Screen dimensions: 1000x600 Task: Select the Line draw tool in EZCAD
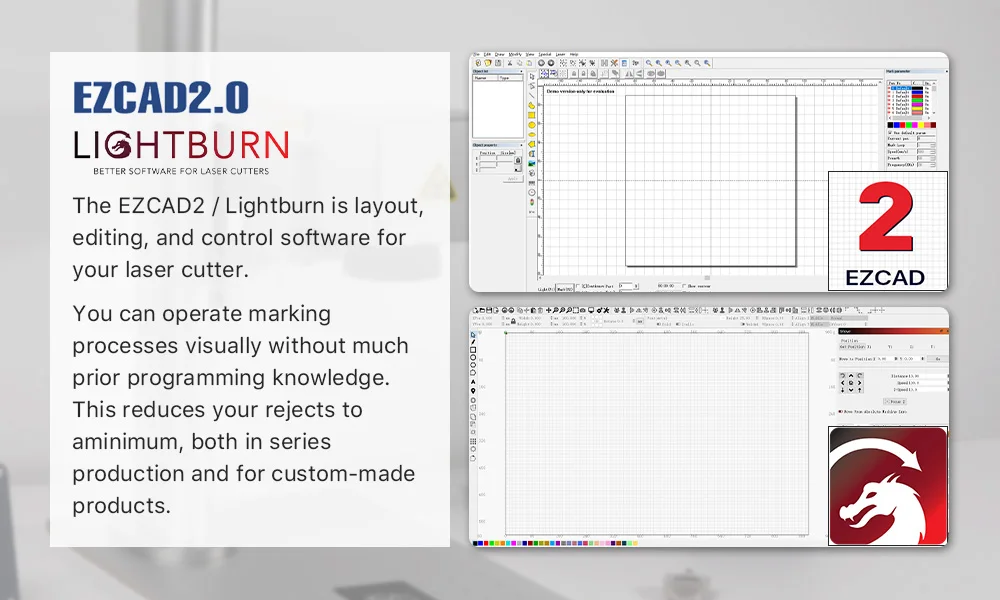point(532,96)
